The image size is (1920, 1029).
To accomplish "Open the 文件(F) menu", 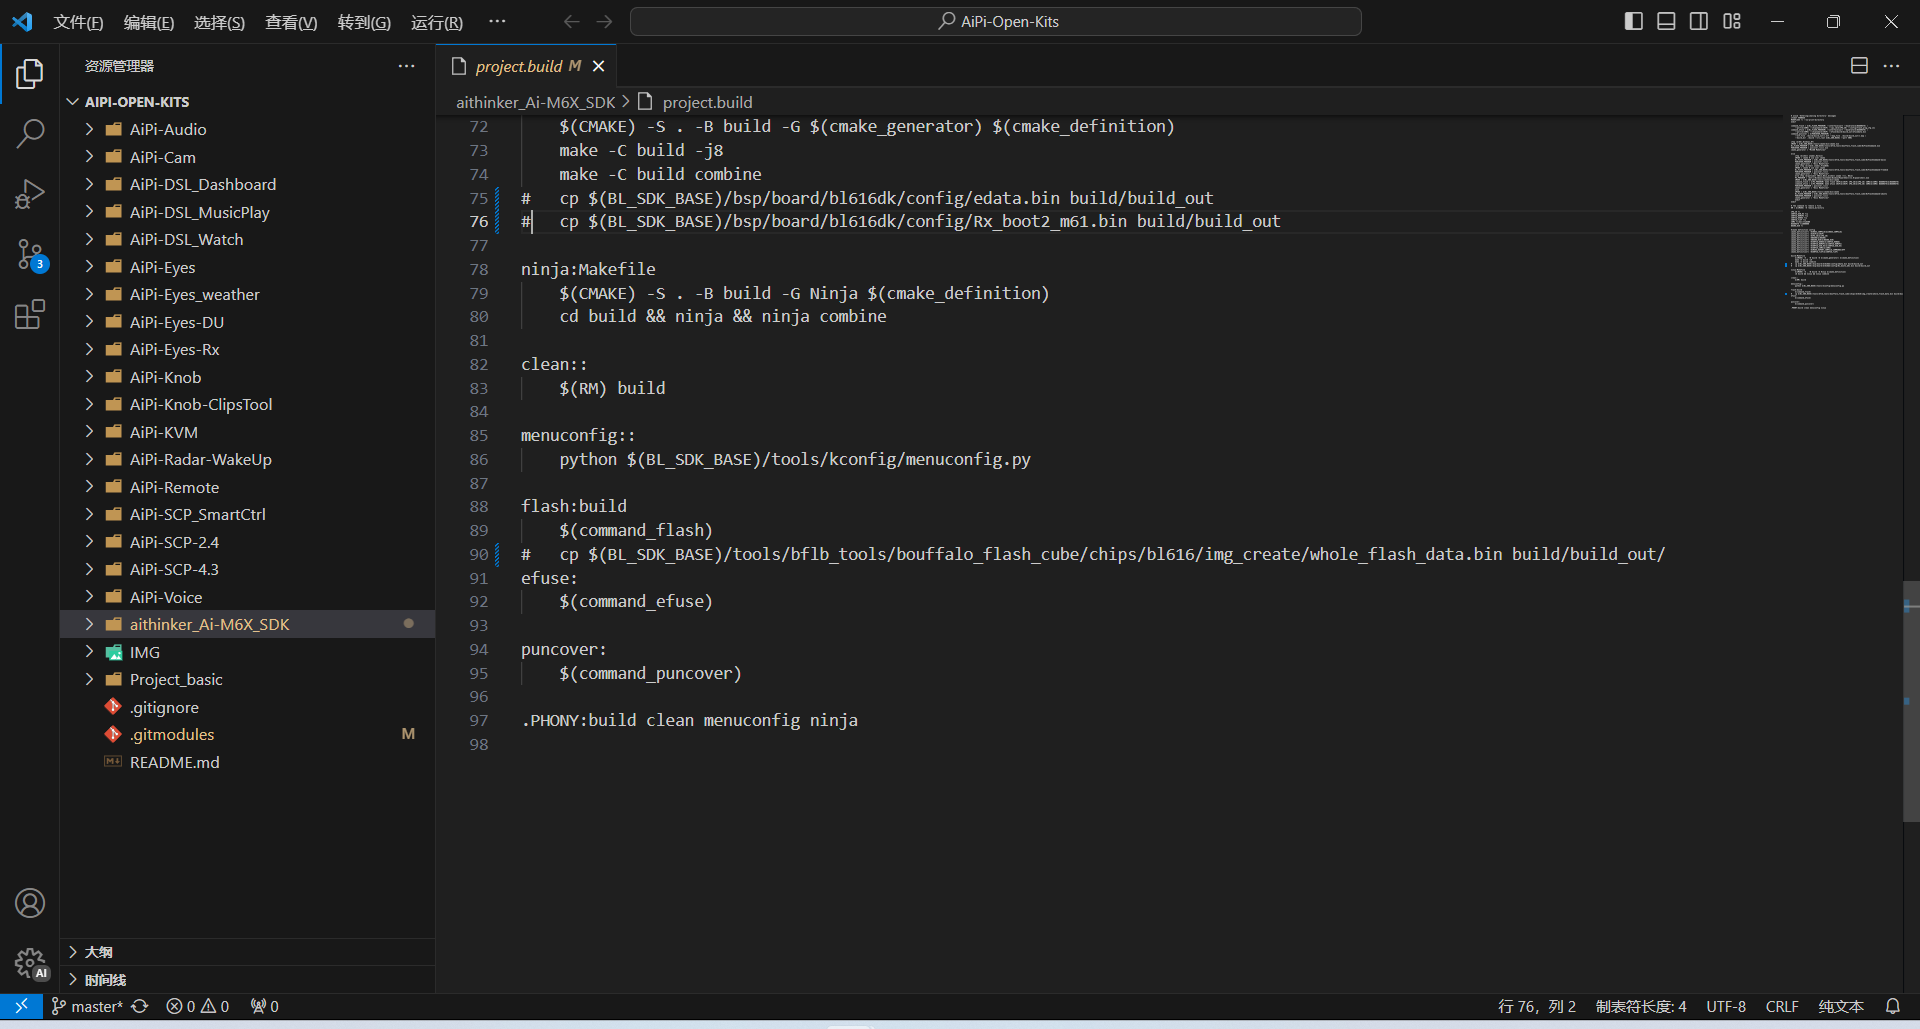I will tap(78, 22).
